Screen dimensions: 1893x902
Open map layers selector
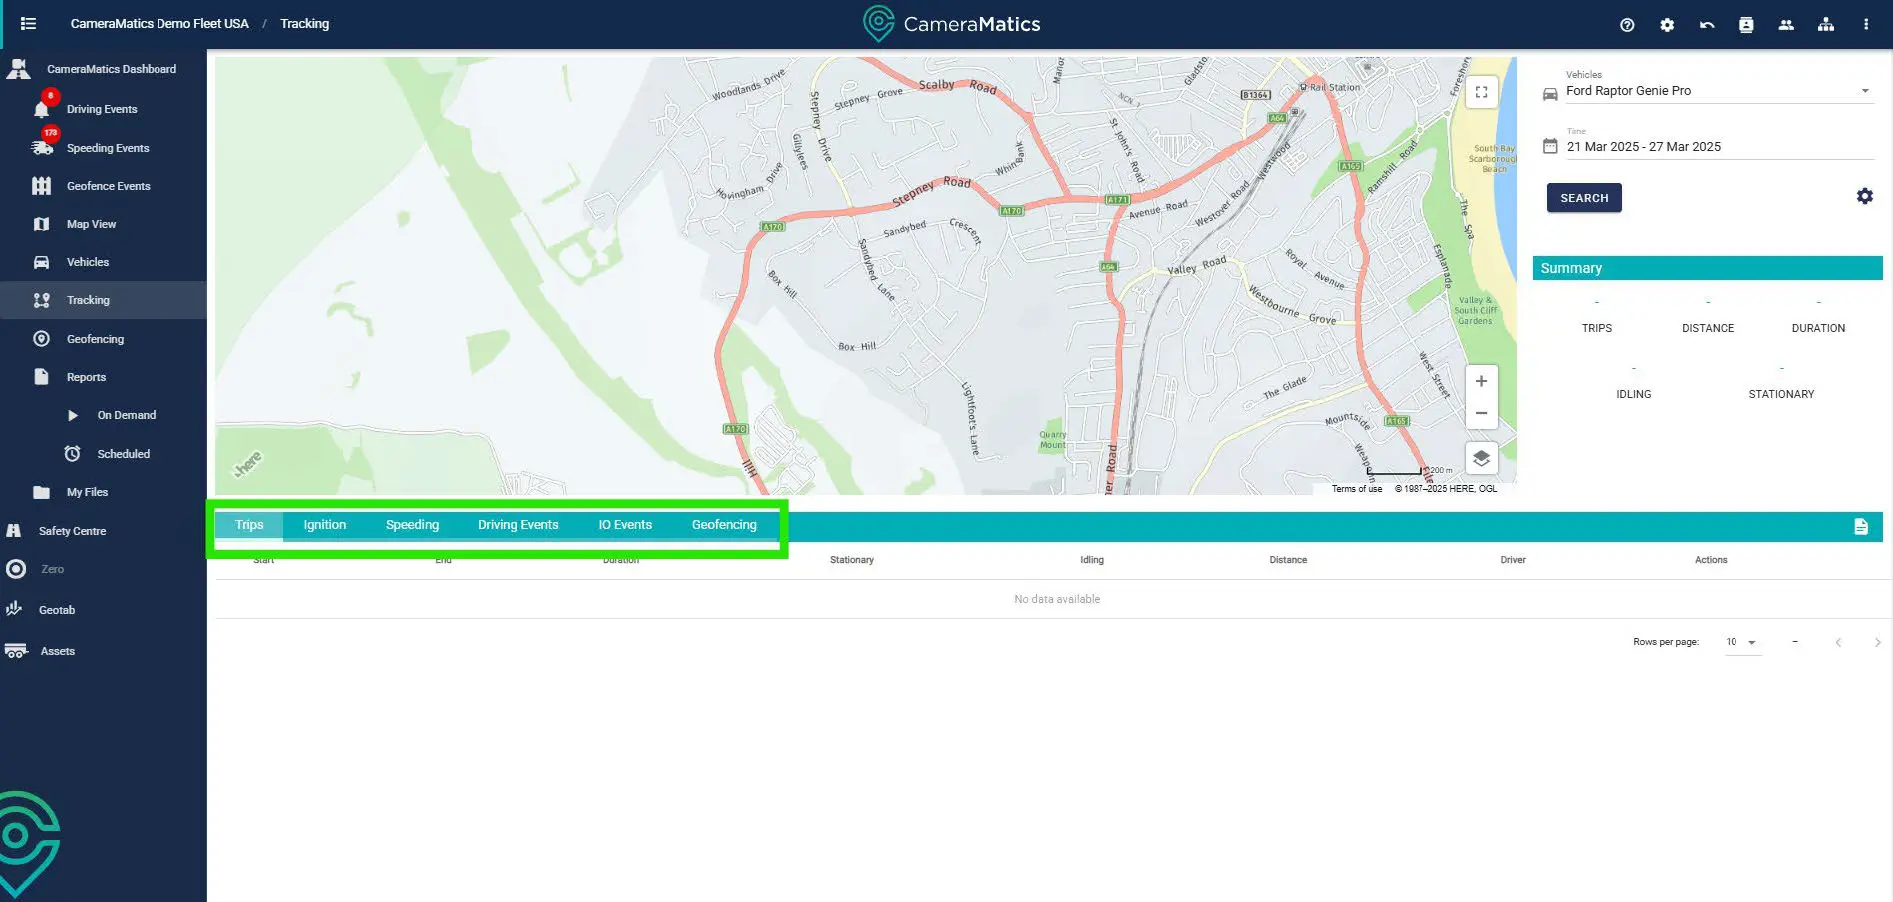click(1481, 458)
